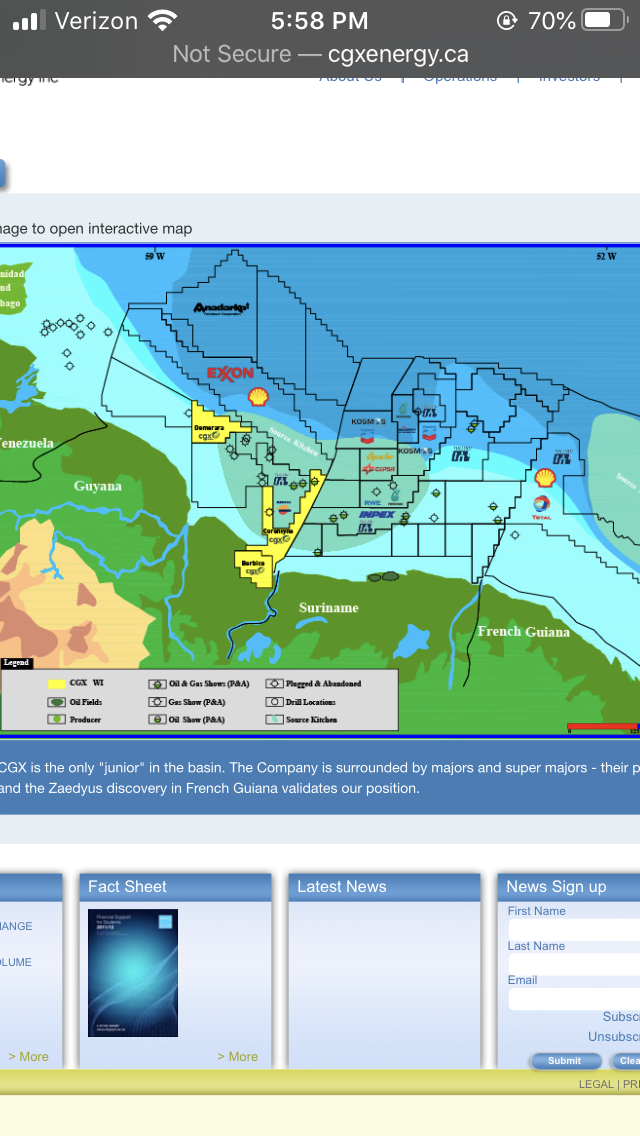The height and width of the screenshot is (1136, 640).
Task: Open the leftmost More link
Action: (x=28, y=1056)
